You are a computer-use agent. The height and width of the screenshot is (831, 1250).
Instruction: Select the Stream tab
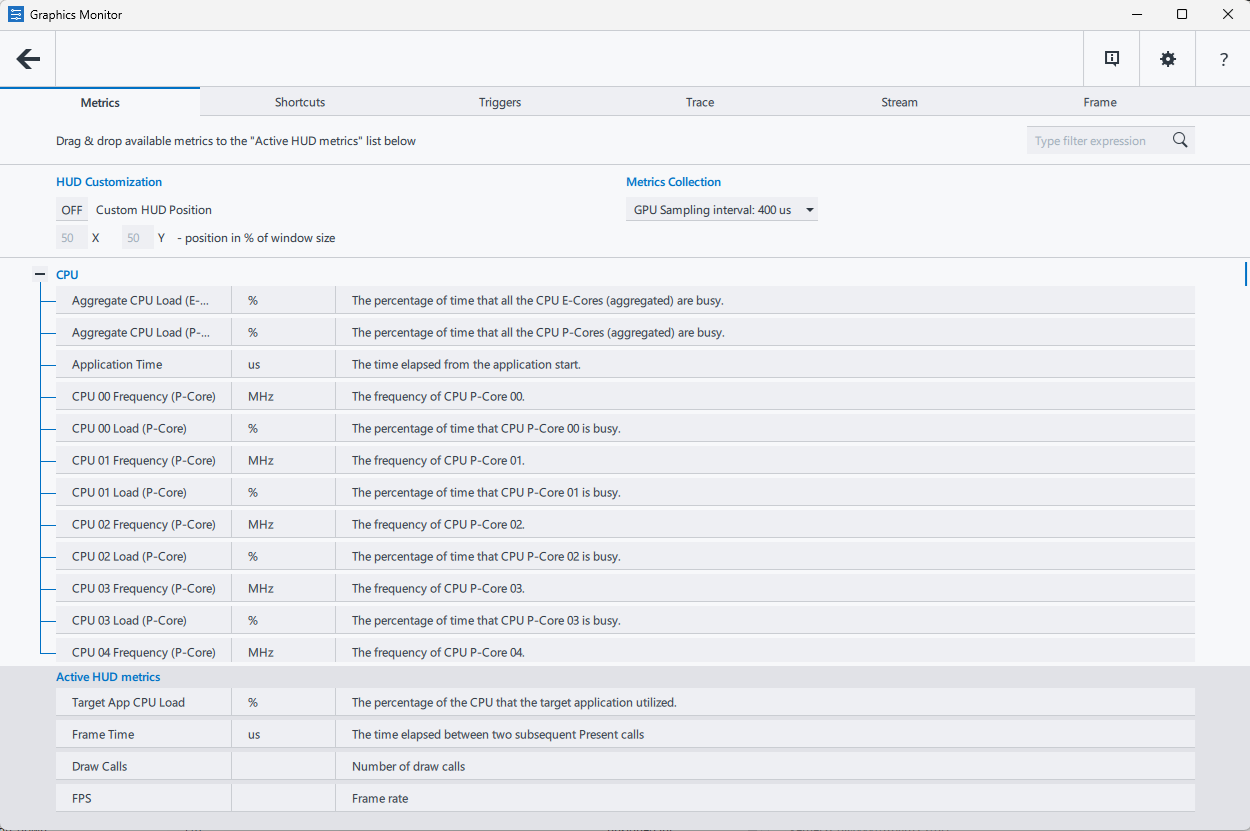pos(899,102)
